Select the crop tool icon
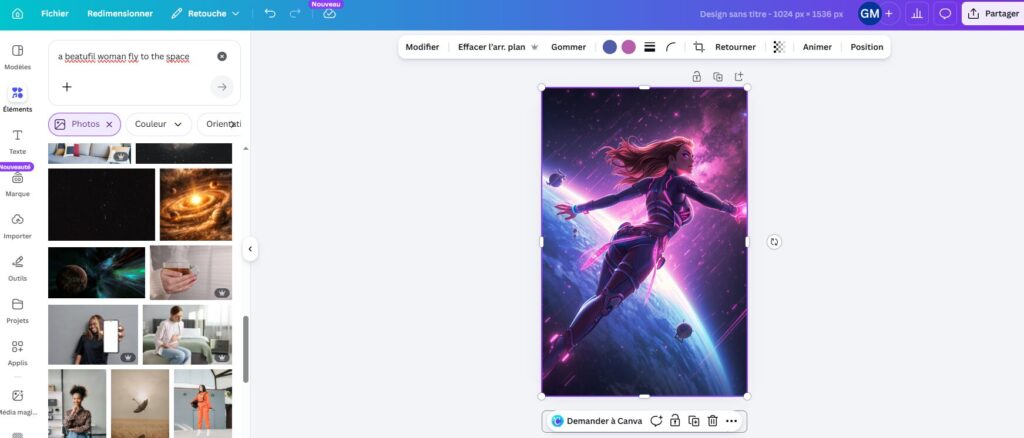This screenshot has width=1024, height=438. pos(699,47)
